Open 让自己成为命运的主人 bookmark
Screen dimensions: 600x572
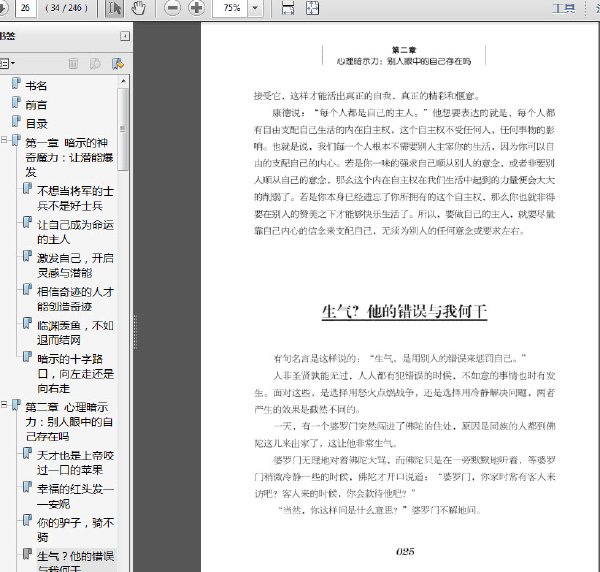point(75,232)
